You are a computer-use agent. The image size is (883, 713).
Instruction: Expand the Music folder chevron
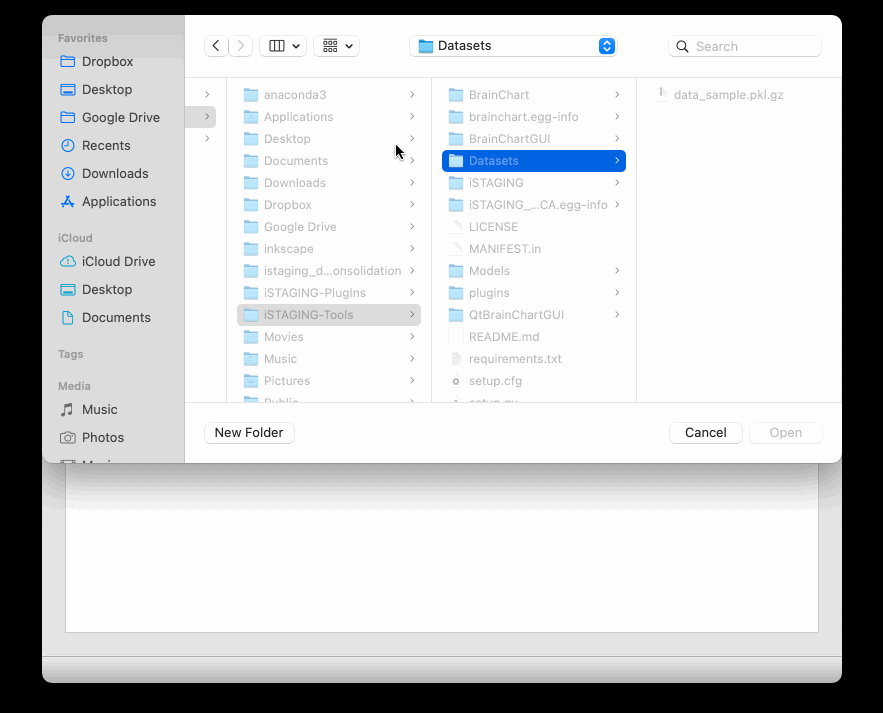pos(412,359)
